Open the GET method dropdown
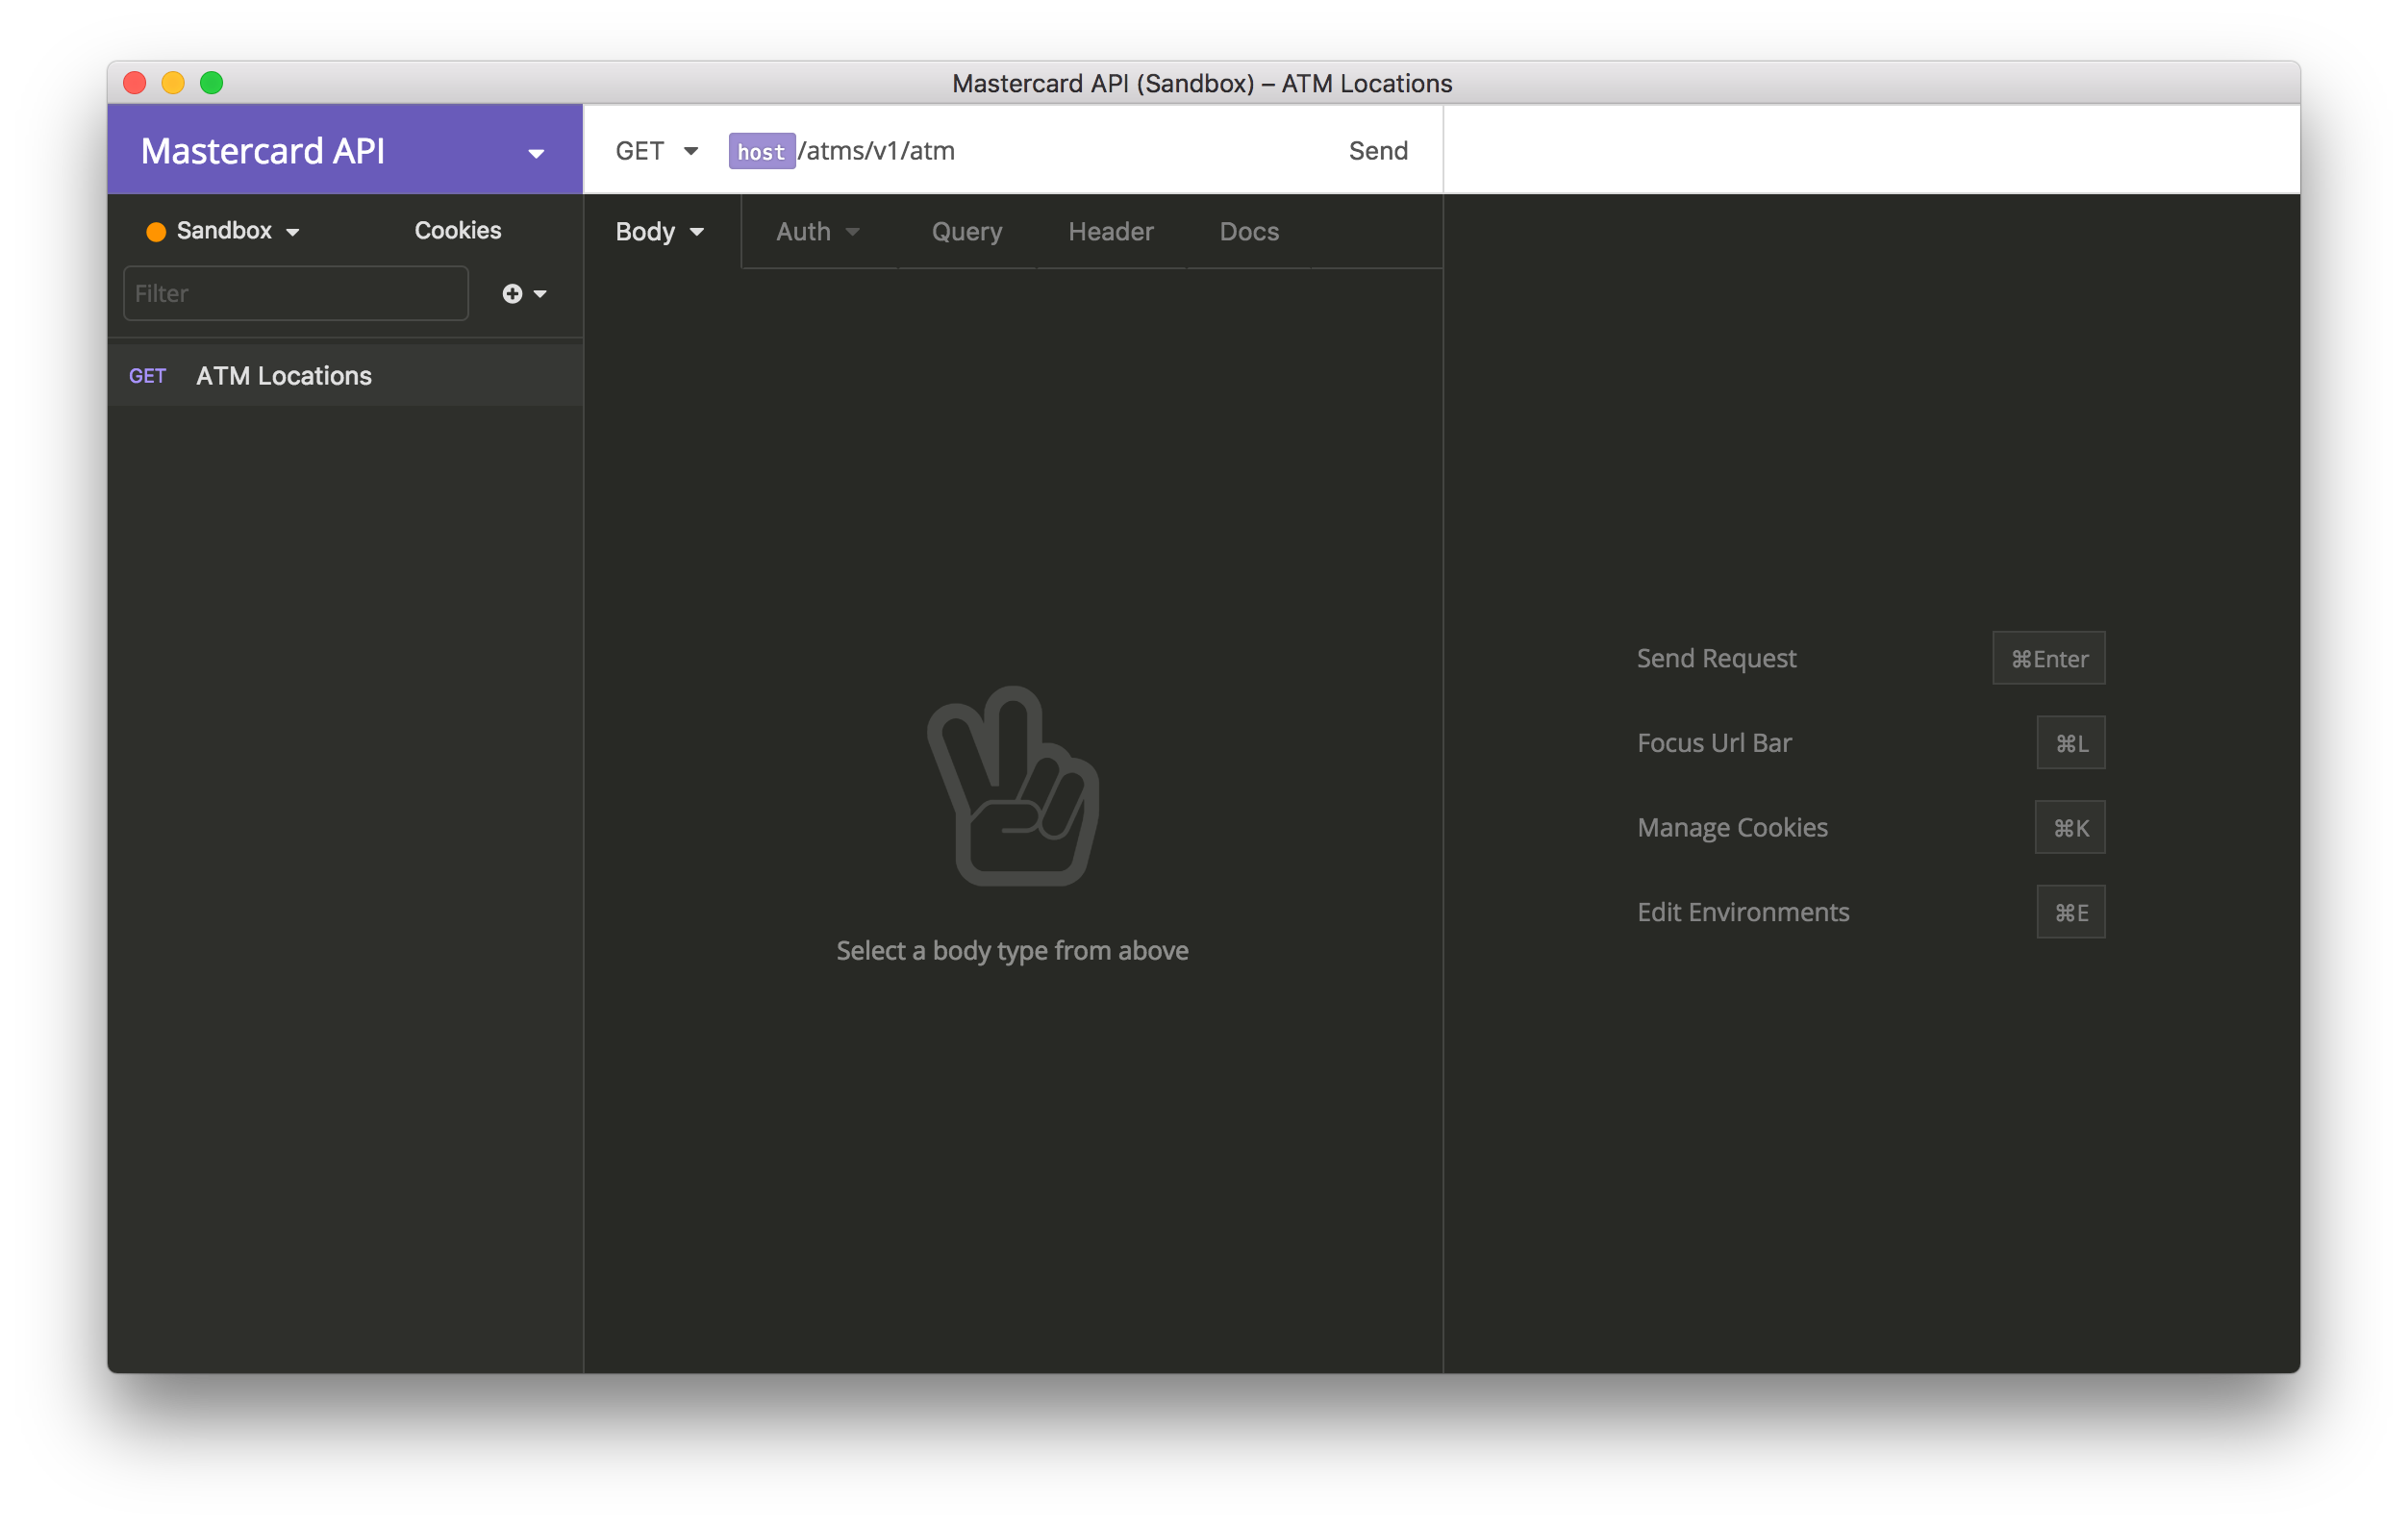This screenshot has width=2408, height=1527. (656, 151)
